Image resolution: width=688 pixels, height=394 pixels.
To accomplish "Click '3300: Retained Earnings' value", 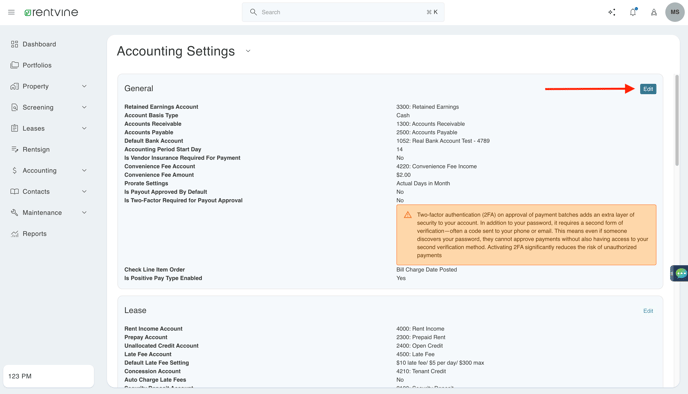I will click(427, 107).
